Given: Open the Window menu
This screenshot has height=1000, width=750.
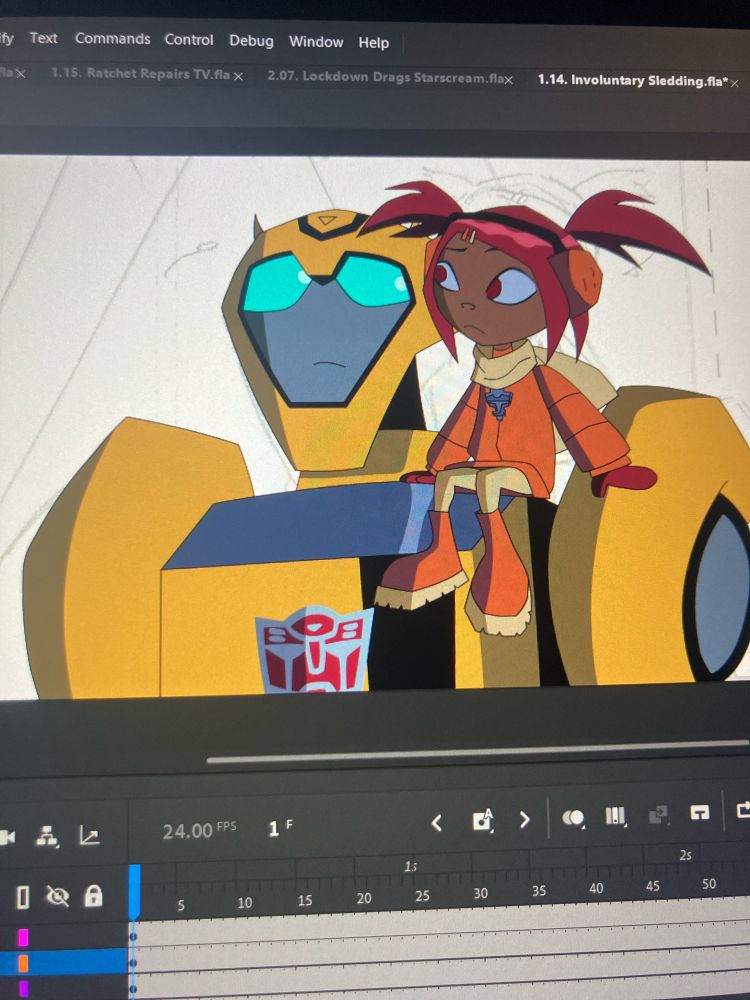Looking at the screenshot, I should tap(316, 42).
